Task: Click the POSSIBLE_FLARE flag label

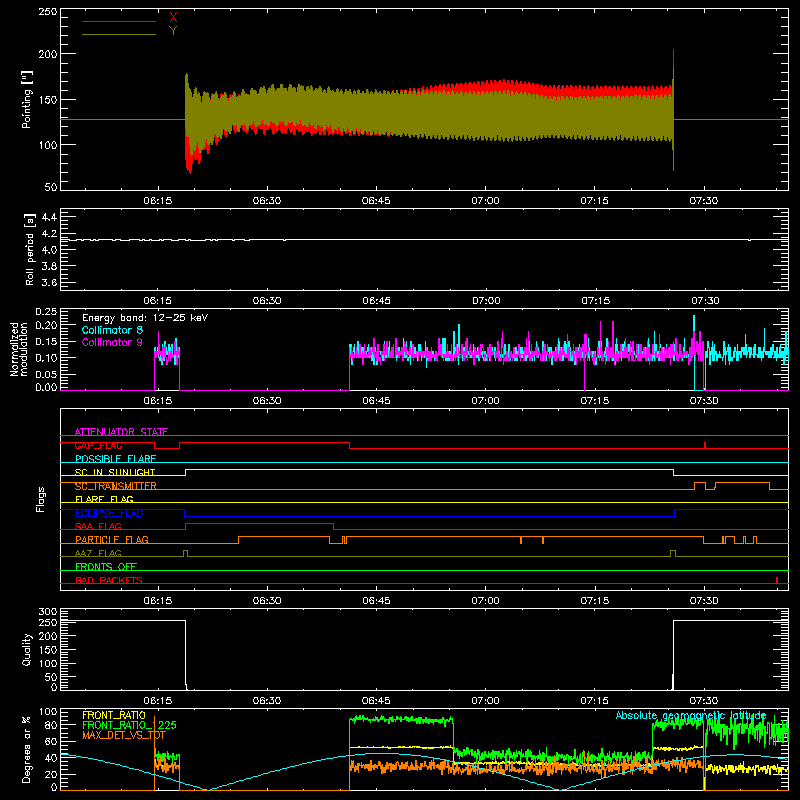Action: (x=115, y=459)
